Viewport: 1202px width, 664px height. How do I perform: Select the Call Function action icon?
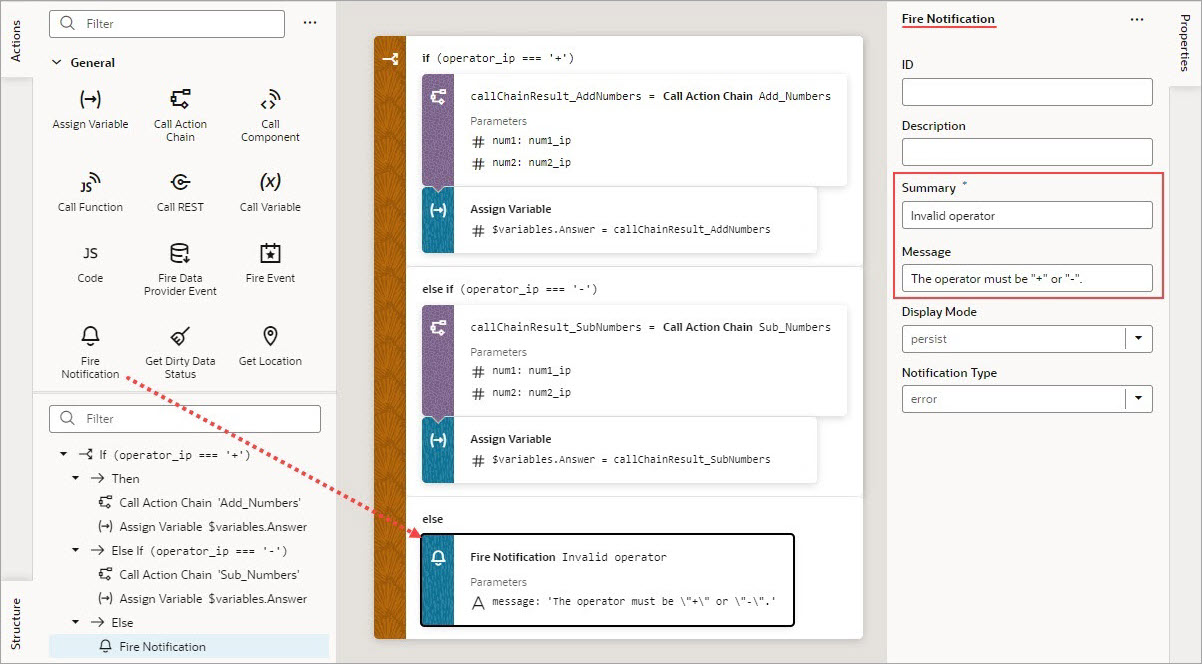coord(89,180)
